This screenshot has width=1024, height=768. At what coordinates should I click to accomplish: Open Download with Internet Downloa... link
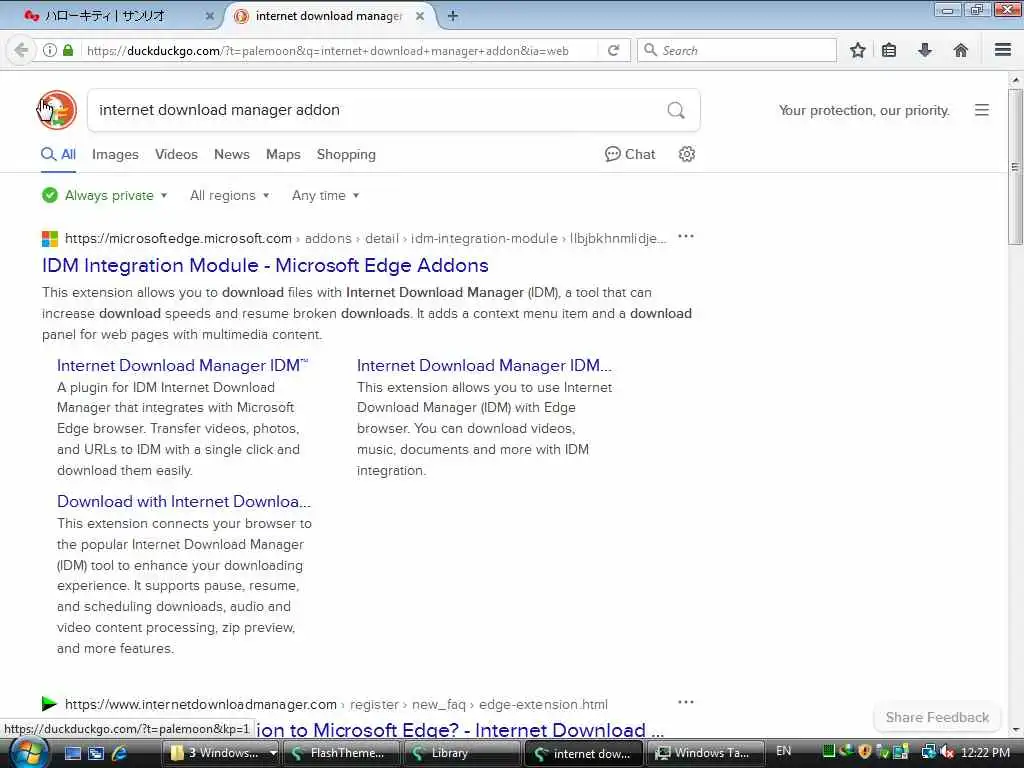point(184,502)
